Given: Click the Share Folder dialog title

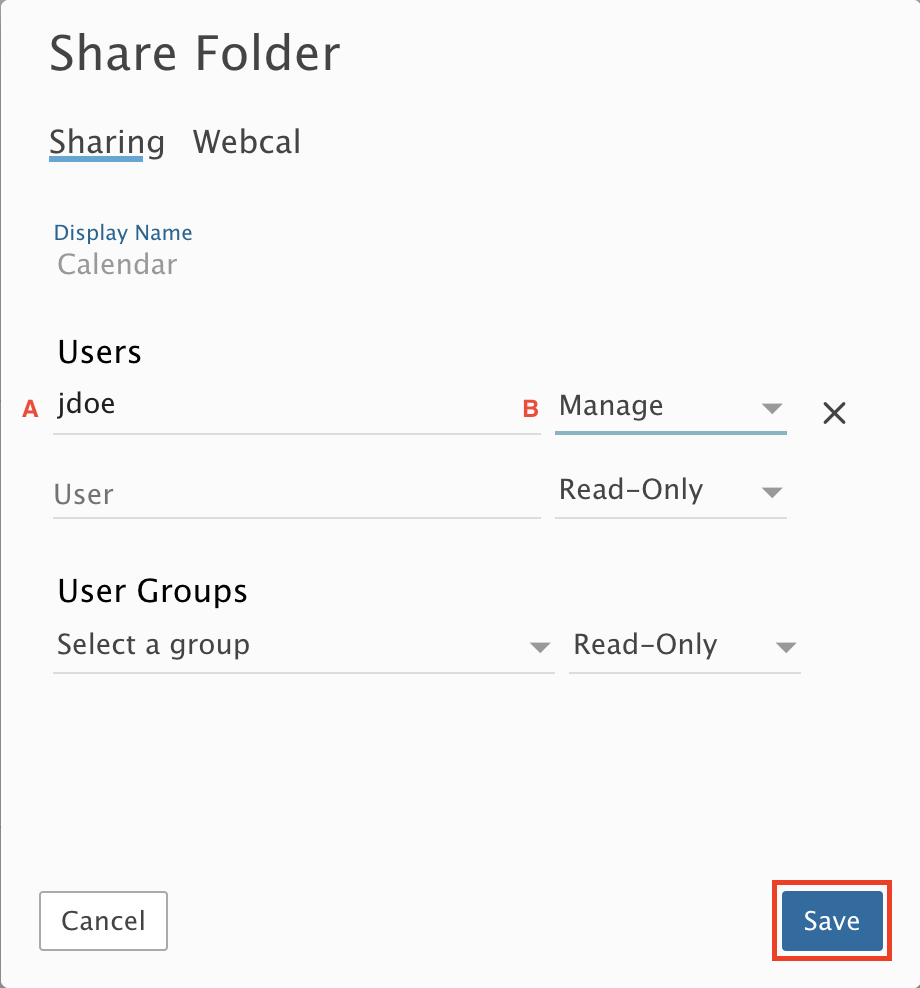Looking at the screenshot, I should click(195, 54).
